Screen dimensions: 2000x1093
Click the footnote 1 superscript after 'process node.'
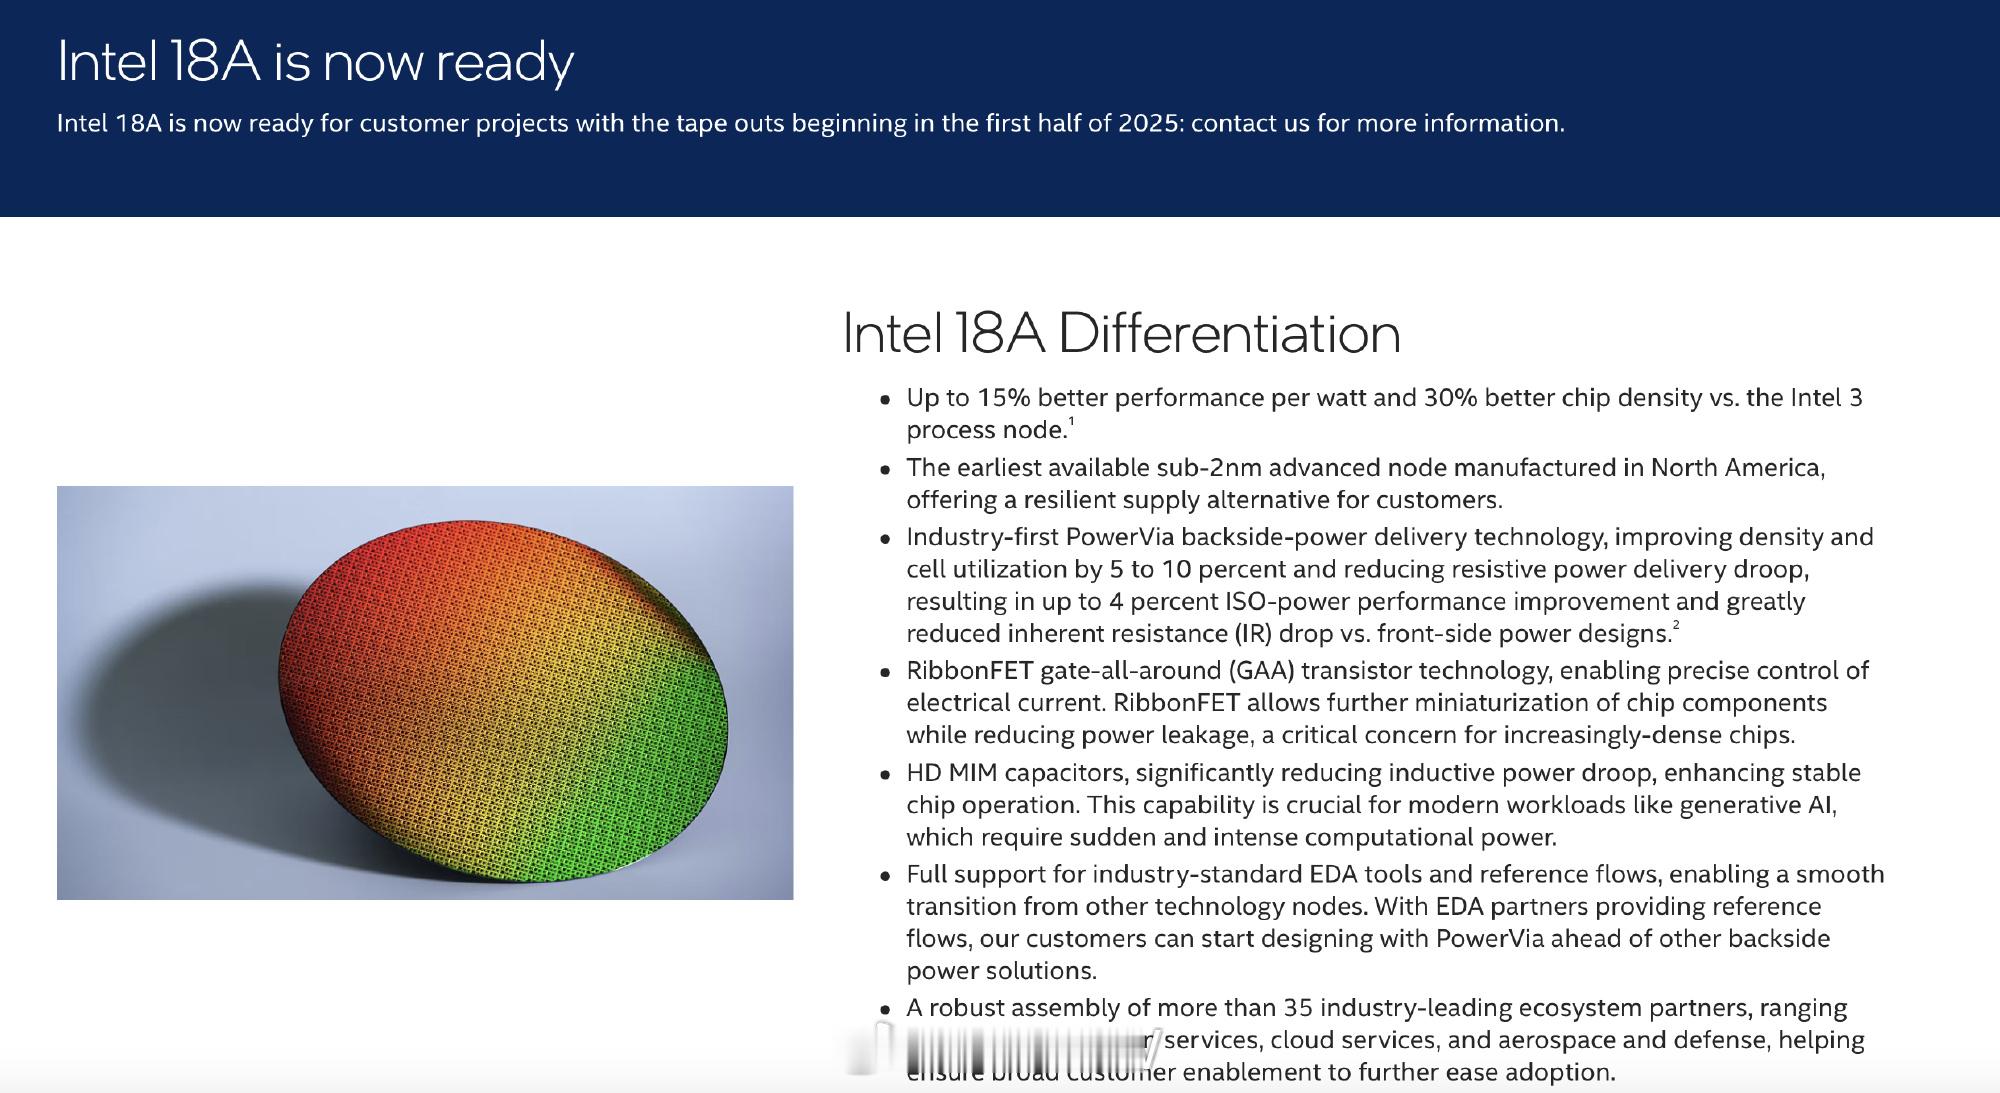tap(1072, 421)
